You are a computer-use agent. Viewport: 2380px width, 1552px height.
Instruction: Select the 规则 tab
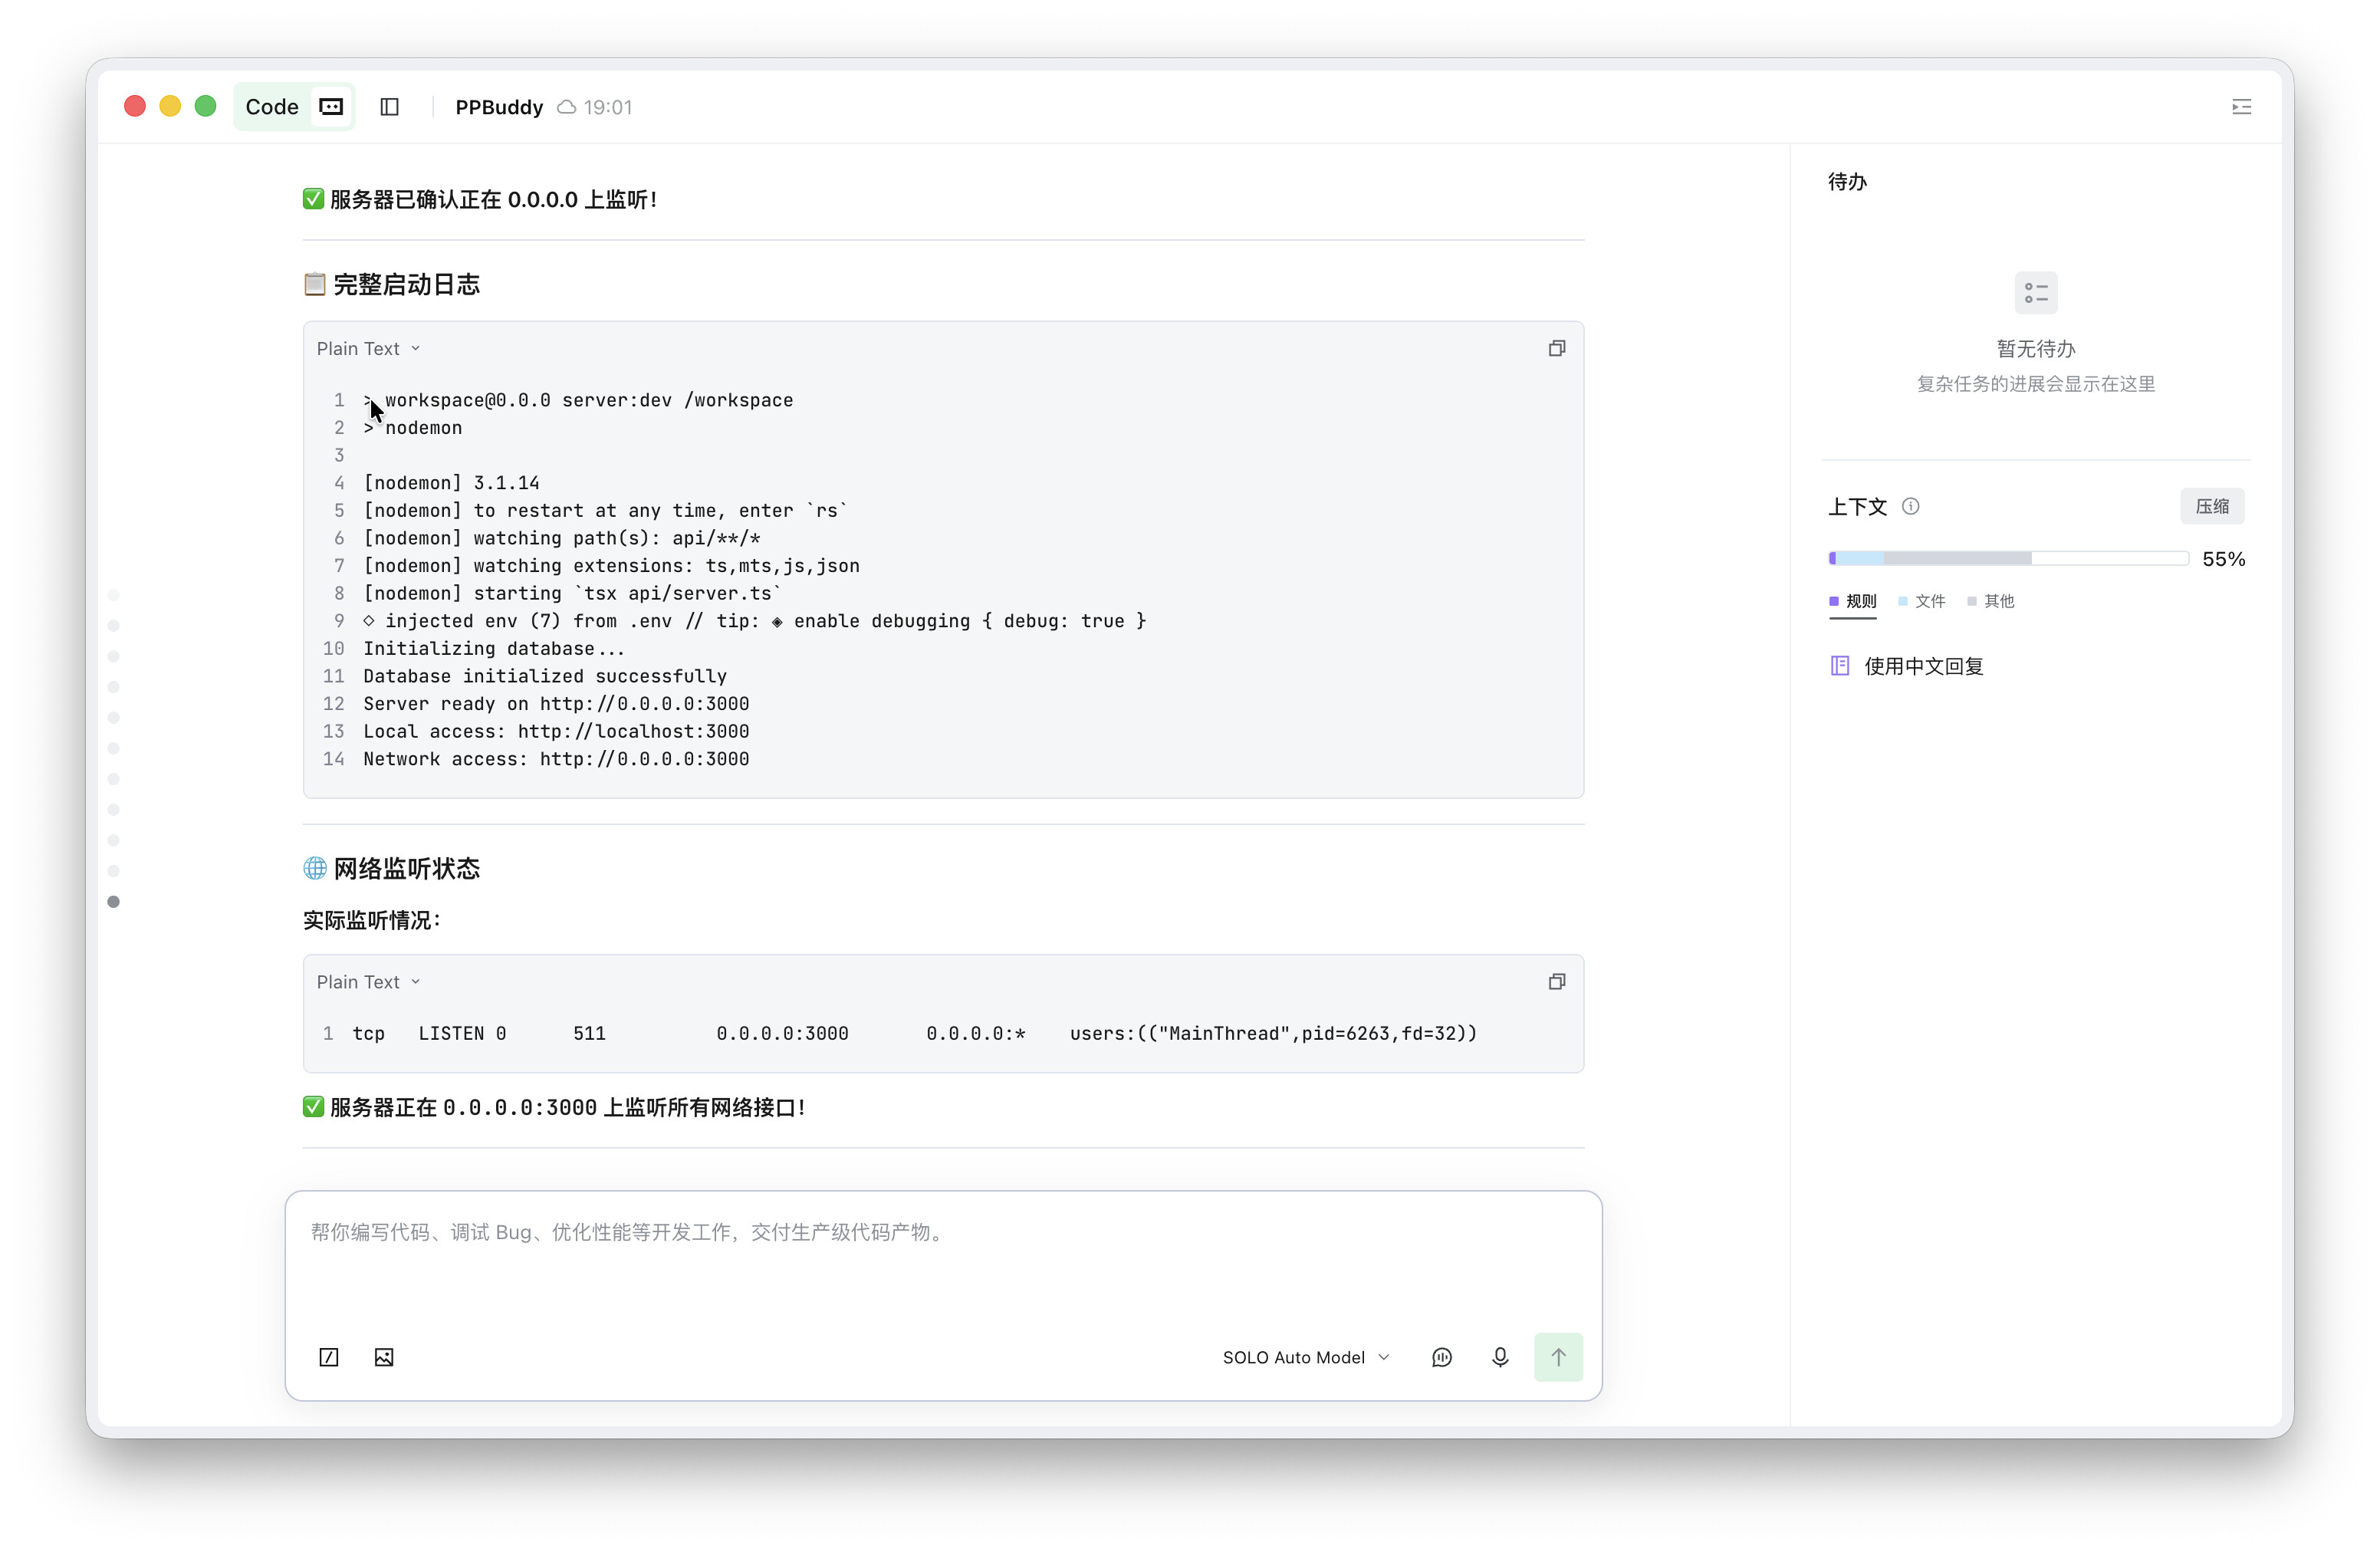(x=1853, y=601)
